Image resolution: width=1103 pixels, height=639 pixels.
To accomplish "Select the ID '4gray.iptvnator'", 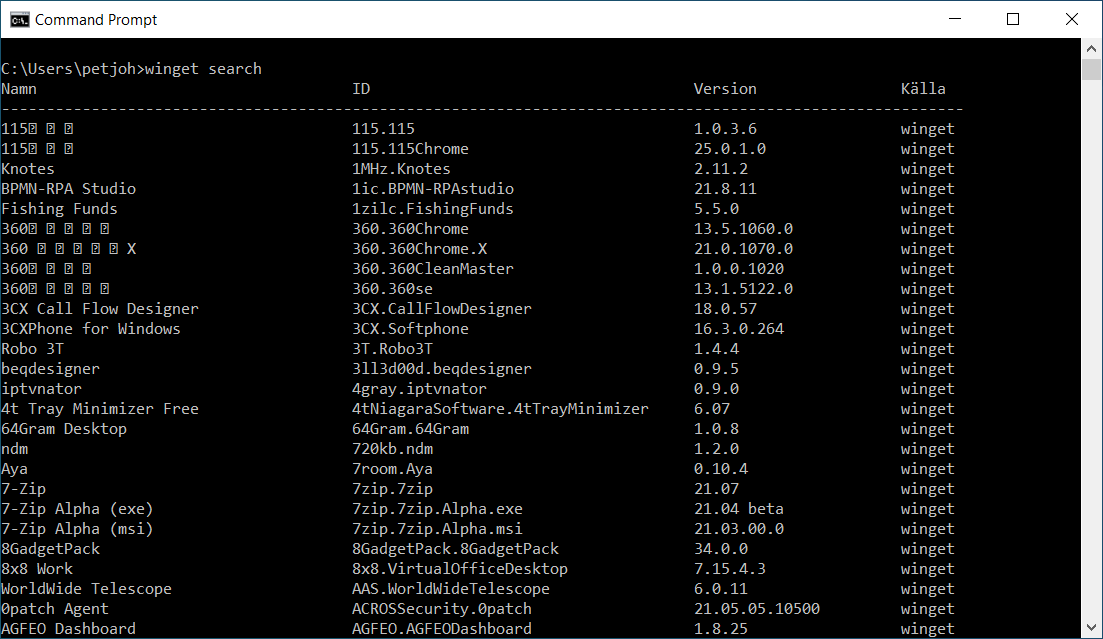I will tap(419, 389).
